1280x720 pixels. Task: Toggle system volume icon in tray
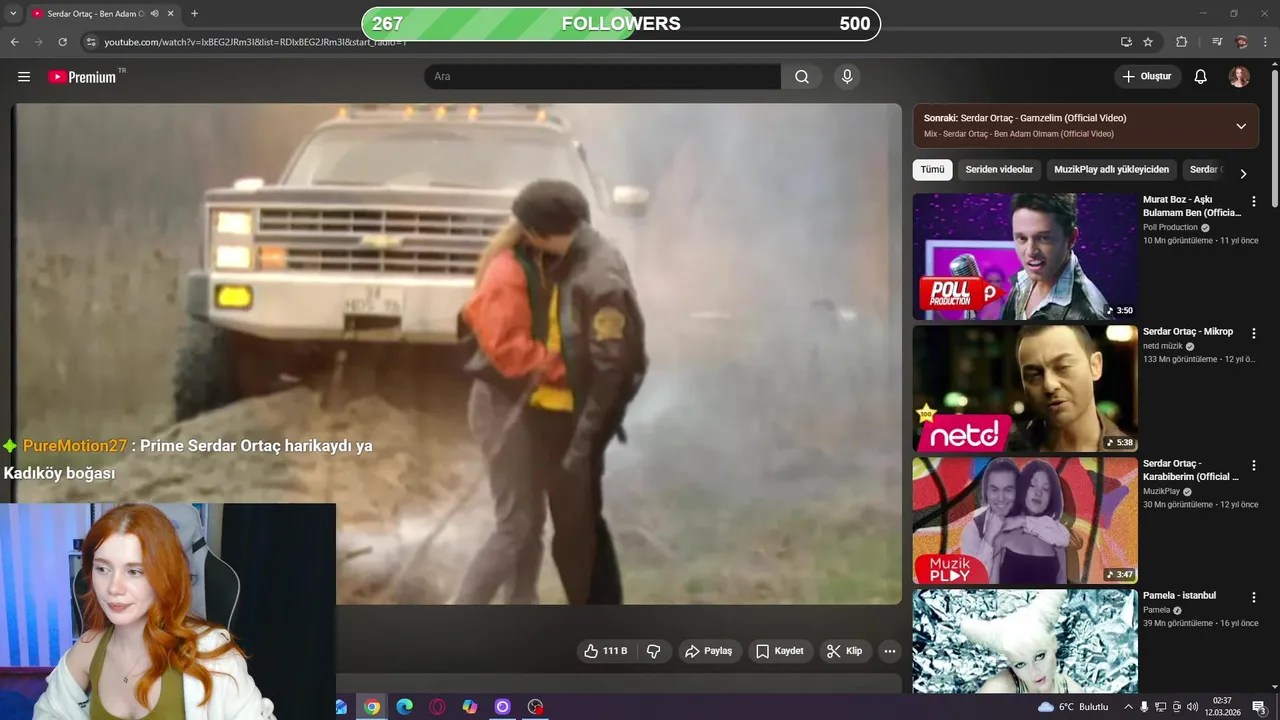point(1193,707)
